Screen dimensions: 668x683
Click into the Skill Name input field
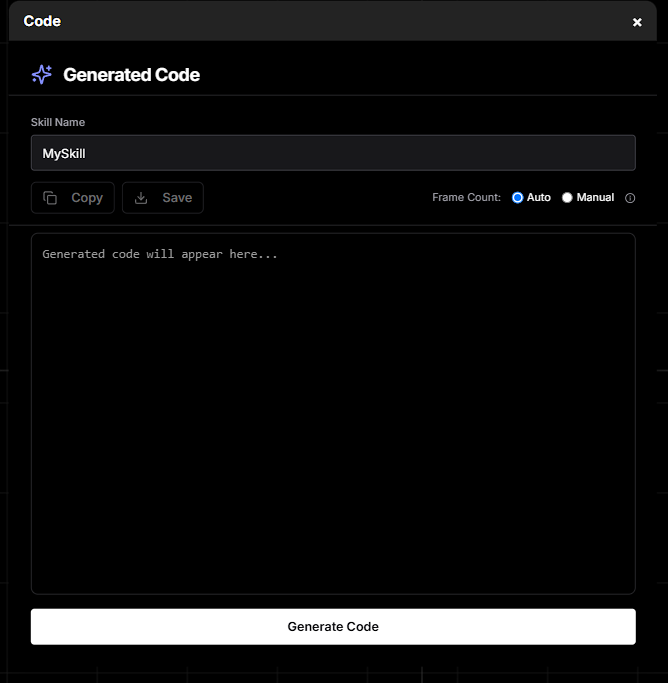[333, 153]
